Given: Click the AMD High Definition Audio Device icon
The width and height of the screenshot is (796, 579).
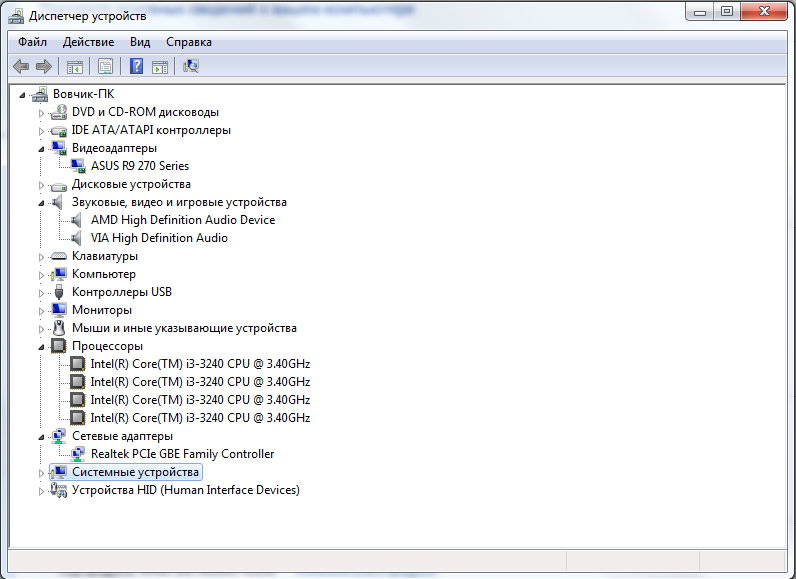Looking at the screenshot, I should (x=77, y=220).
